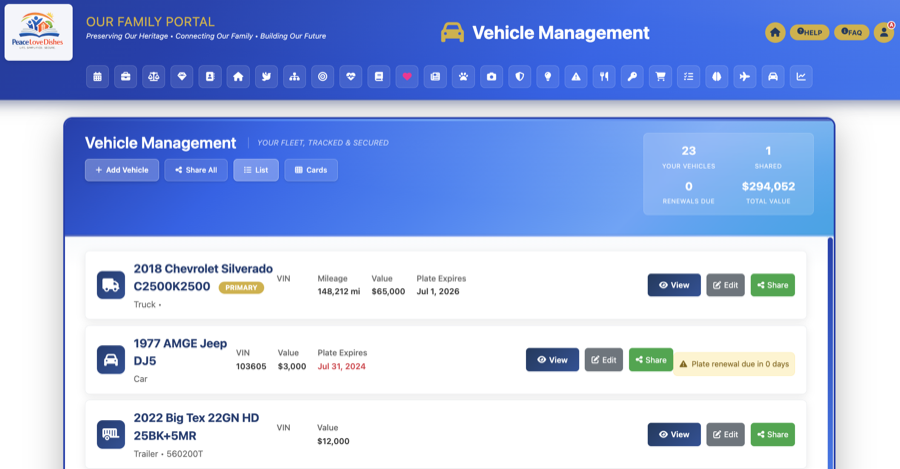Open the brain icon
Screen dimensions: 900x469
click(x=716, y=76)
